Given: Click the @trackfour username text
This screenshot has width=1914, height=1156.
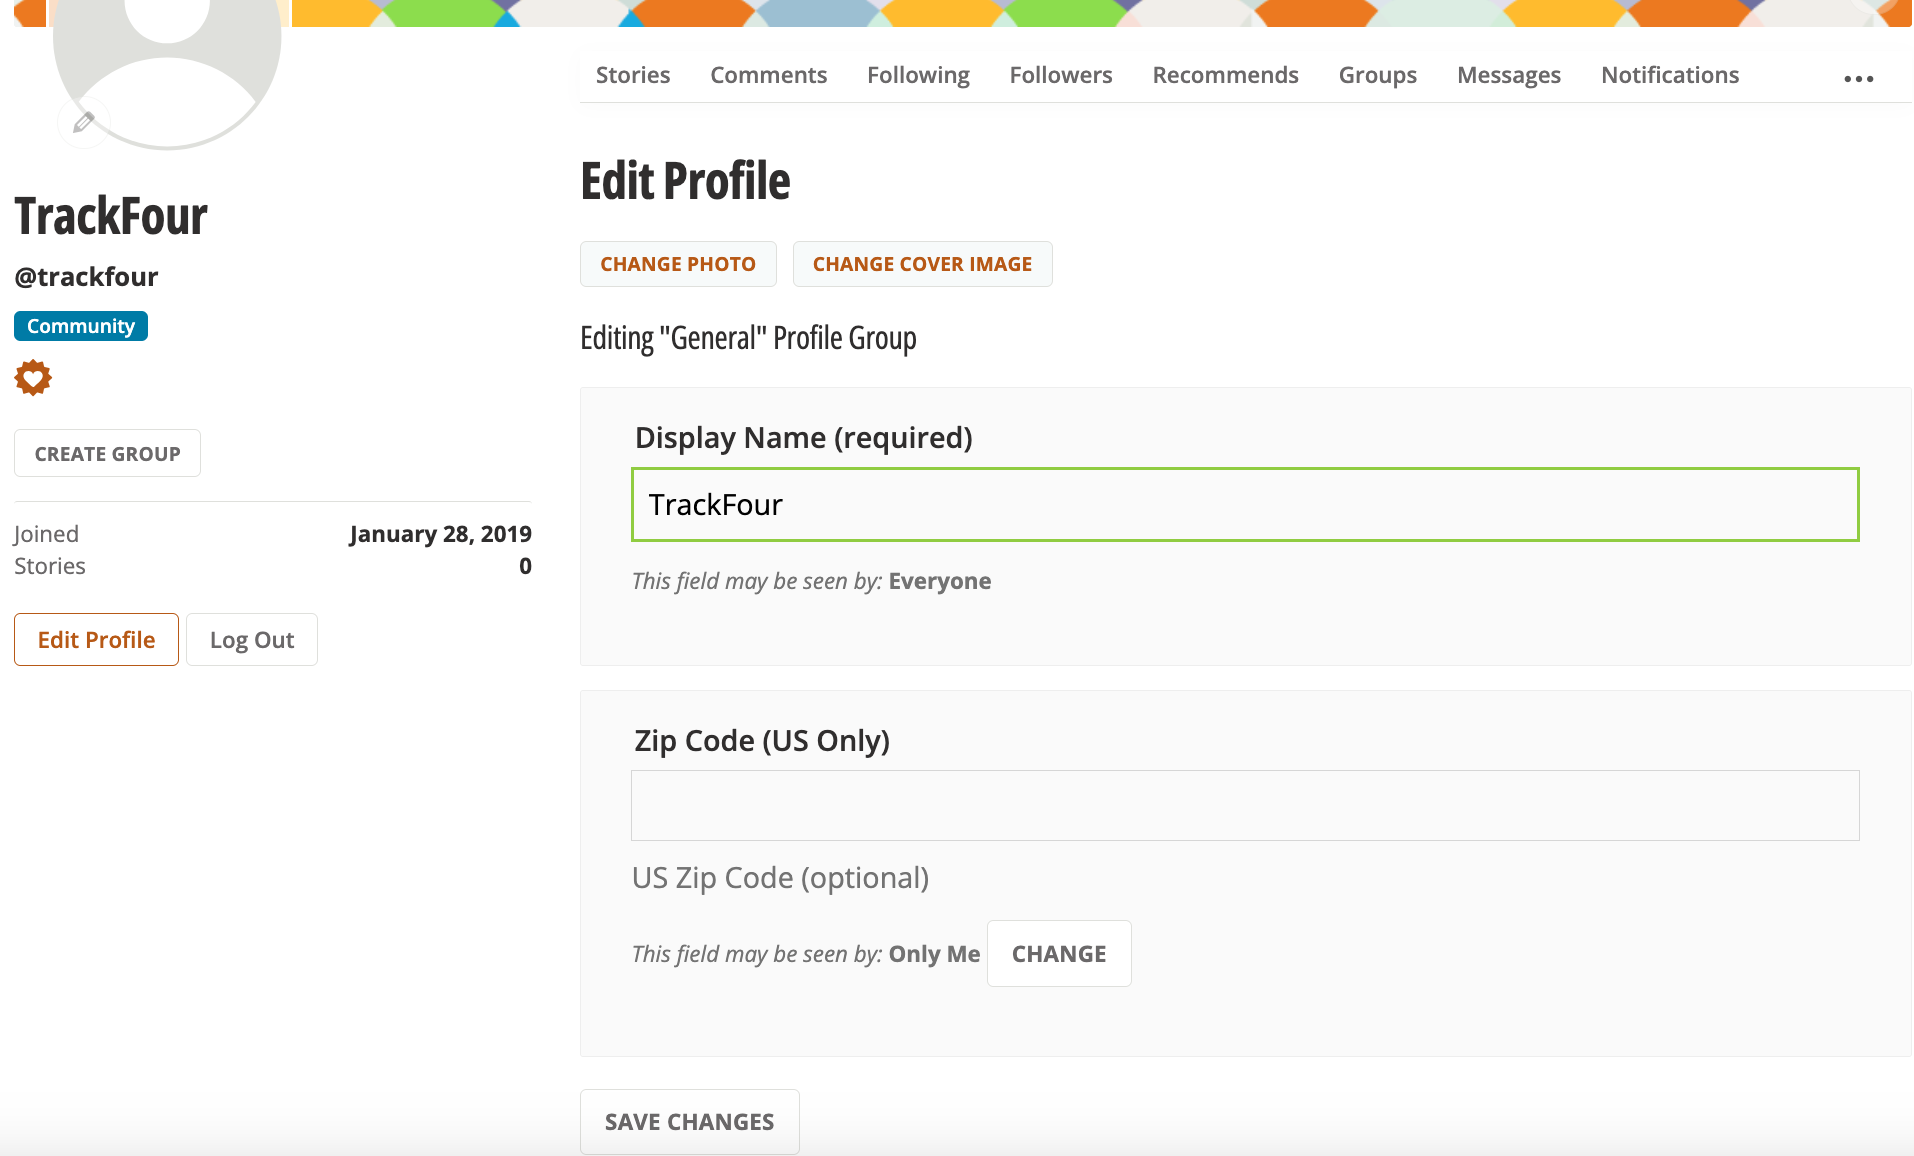Looking at the screenshot, I should pos(86,277).
